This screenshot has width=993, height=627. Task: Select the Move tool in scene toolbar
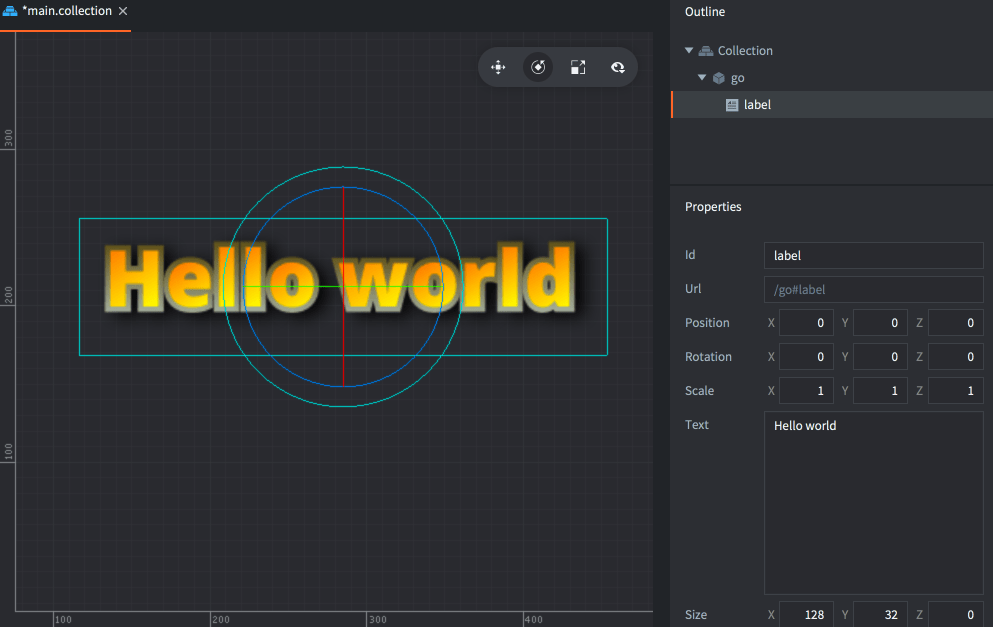pos(497,67)
